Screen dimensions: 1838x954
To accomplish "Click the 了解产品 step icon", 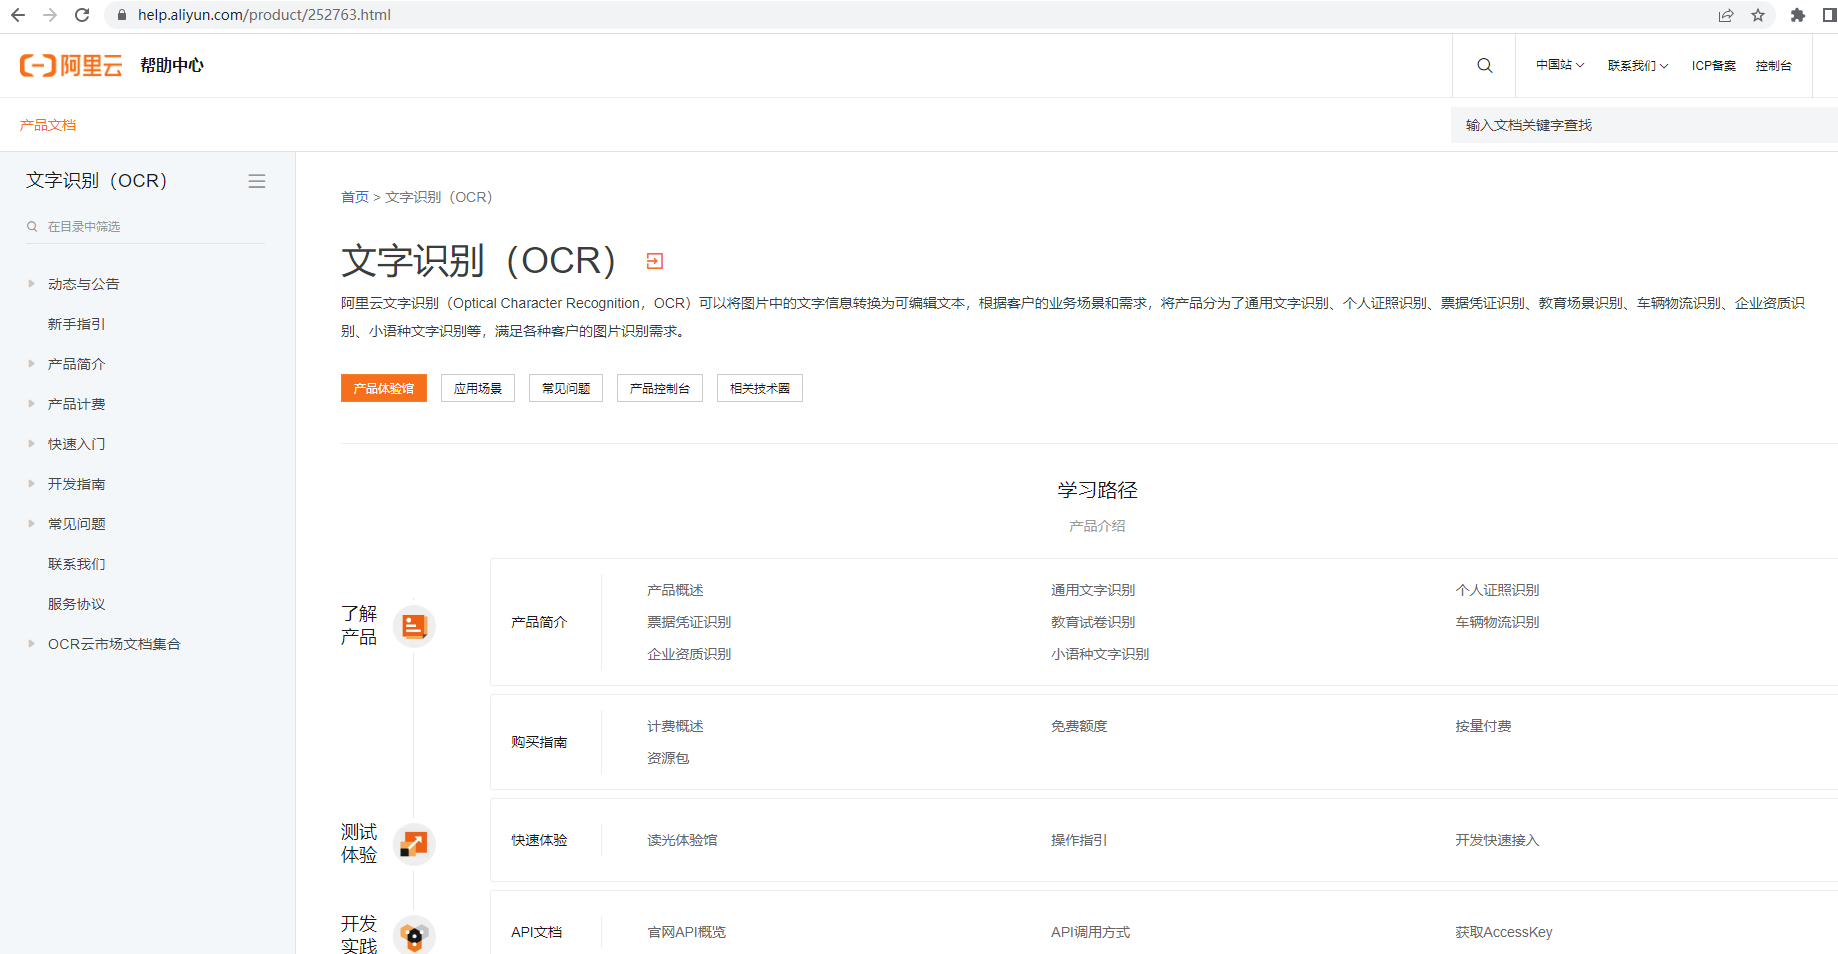I will pyautogui.click(x=414, y=626).
